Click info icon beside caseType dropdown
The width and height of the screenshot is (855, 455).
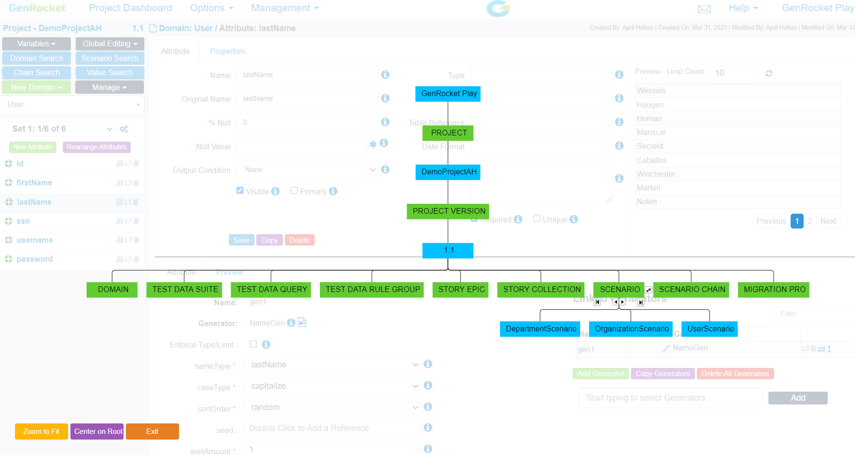(428, 385)
